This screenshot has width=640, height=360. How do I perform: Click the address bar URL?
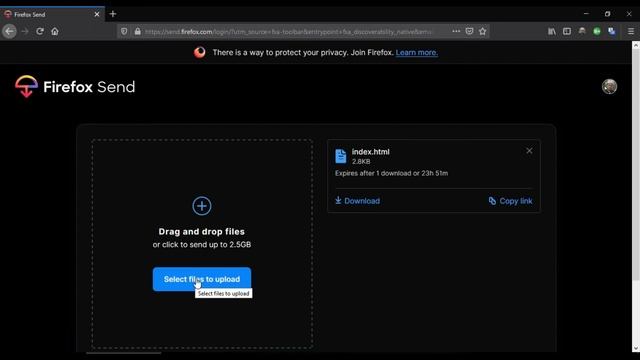tap(288, 31)
